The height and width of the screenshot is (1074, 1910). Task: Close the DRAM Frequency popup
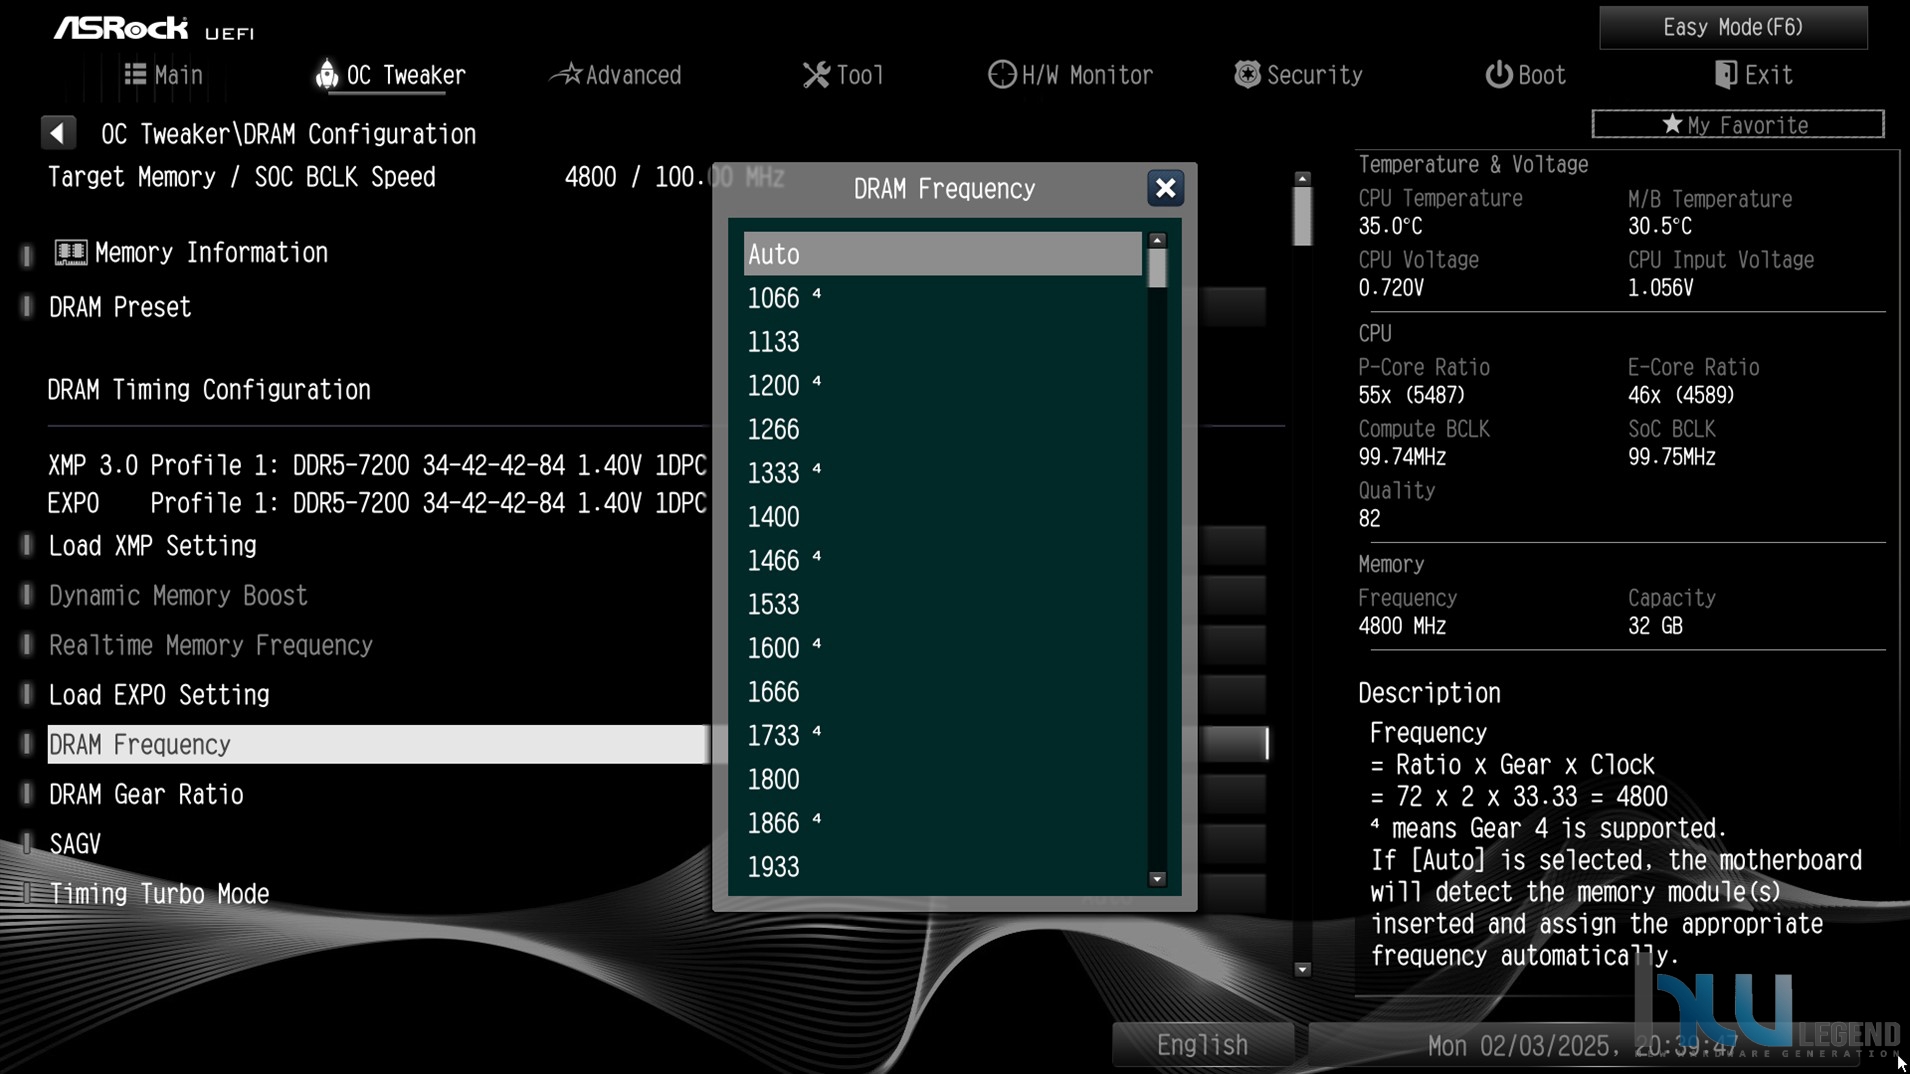point(1165,188)
